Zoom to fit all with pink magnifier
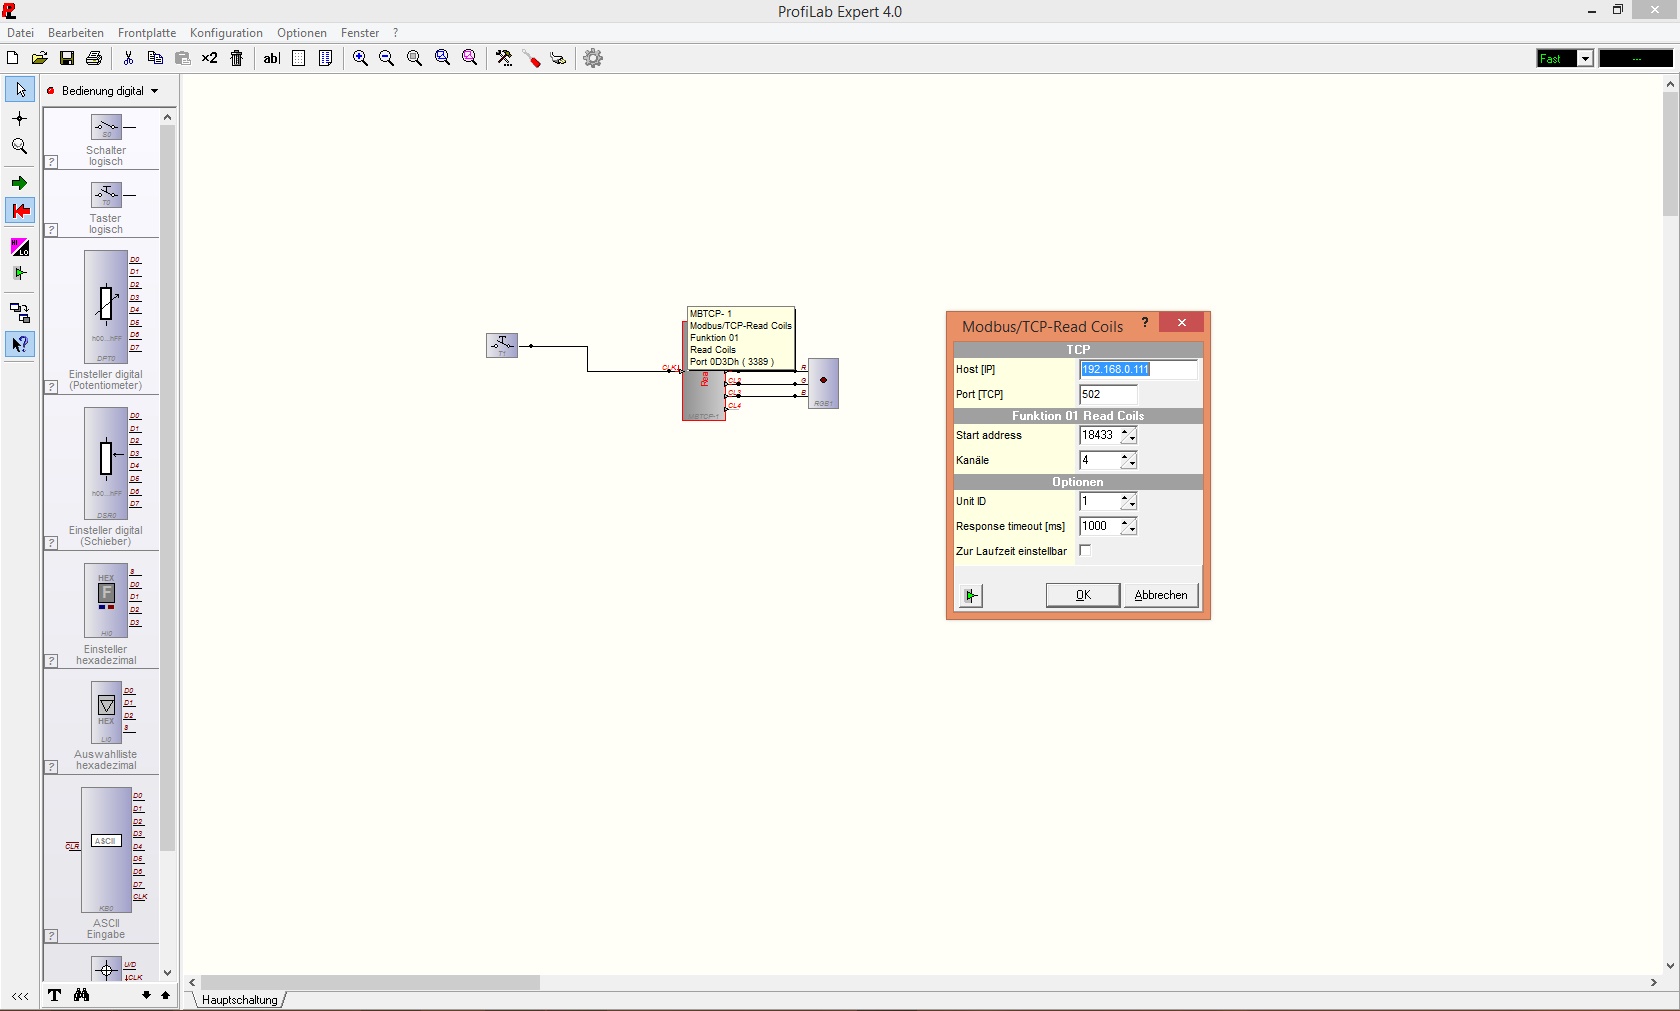The width and height of the screenshot is (1680, 1011). coord(470,58)
